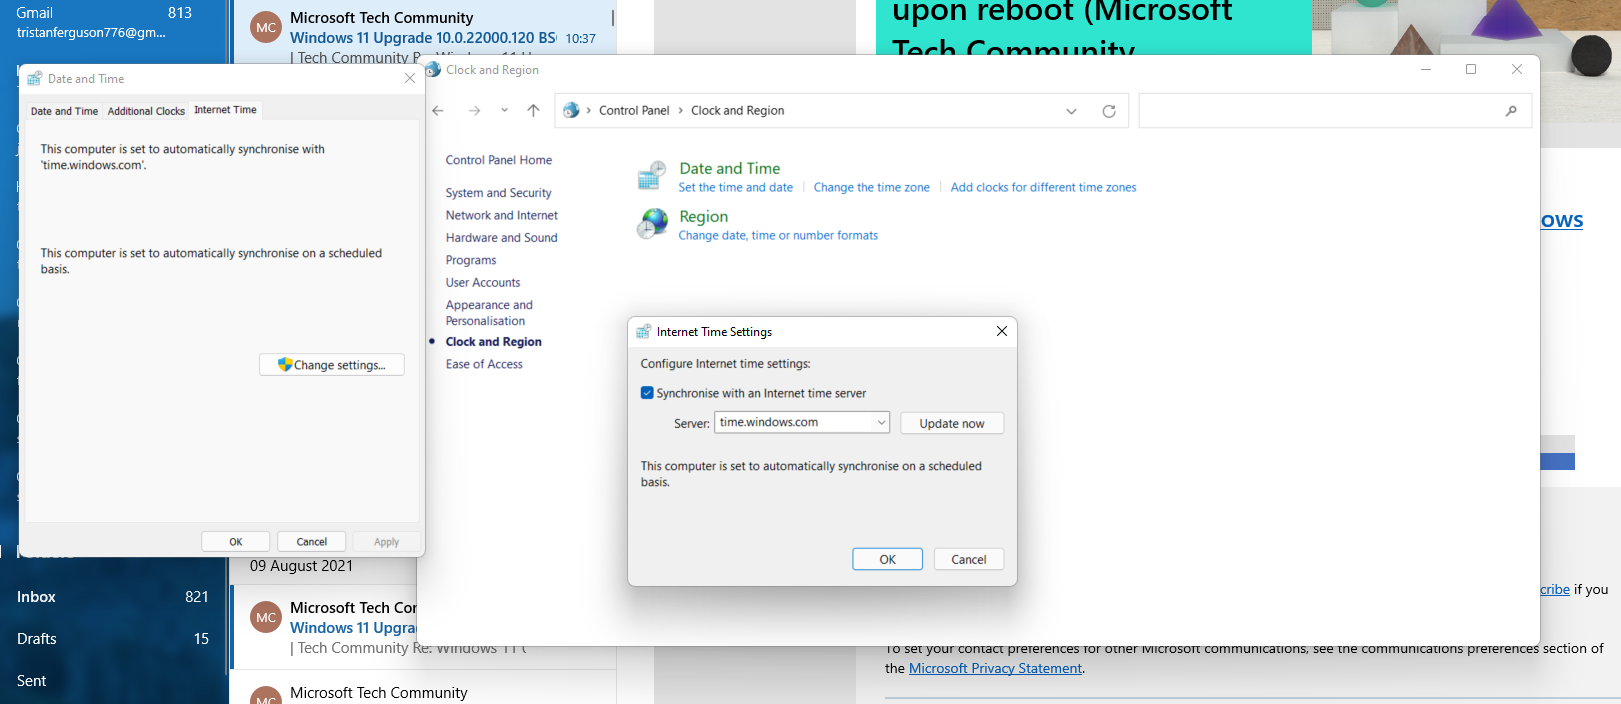Viewport: 1621px width, 704px height.
Task: Open Inbox folder in Mail app
Action: click(113, 597)
